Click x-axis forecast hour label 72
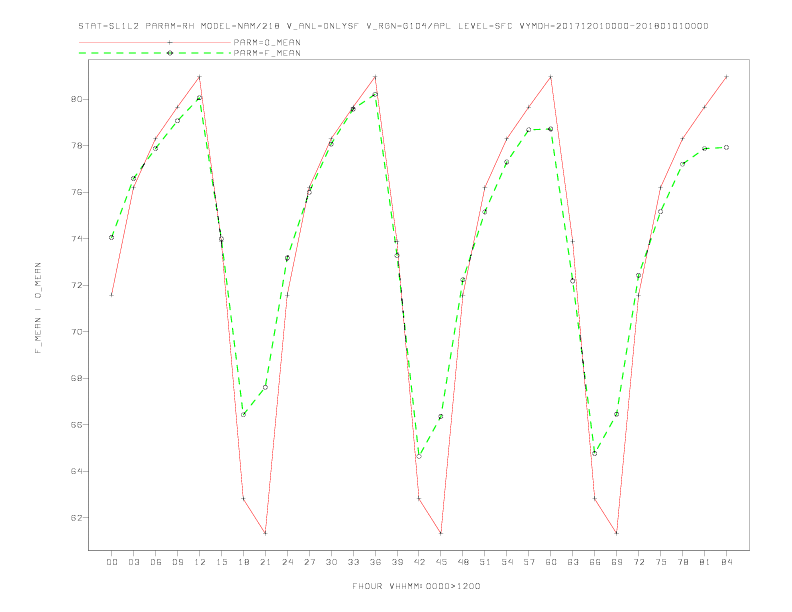This screenshot has width=792, height=612. tap(639, 562)
